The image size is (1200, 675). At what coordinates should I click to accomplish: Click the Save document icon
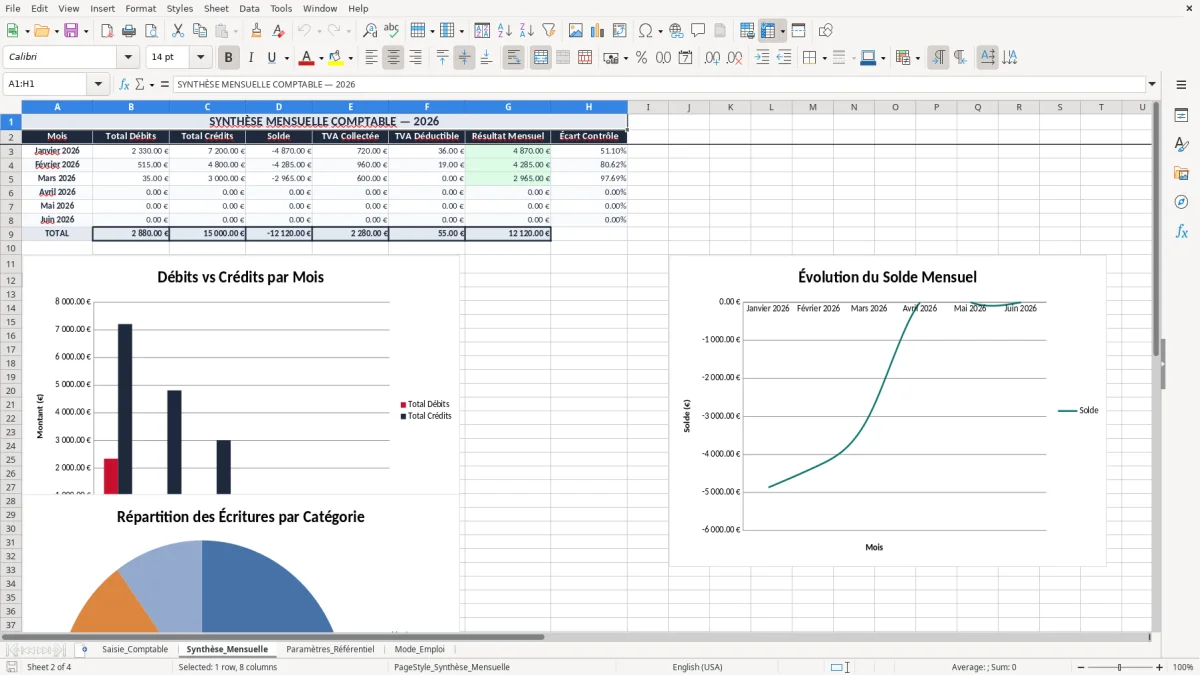point(71,31)
